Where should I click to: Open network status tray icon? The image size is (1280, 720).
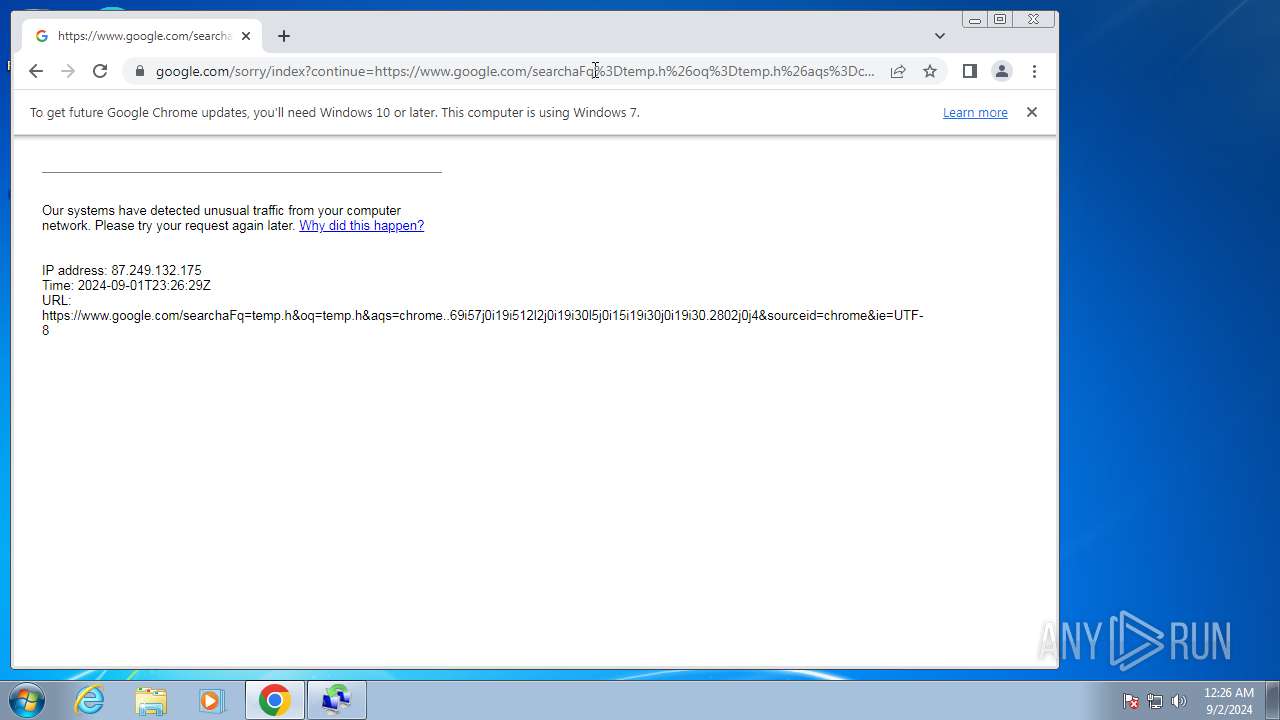(1155, 701)
